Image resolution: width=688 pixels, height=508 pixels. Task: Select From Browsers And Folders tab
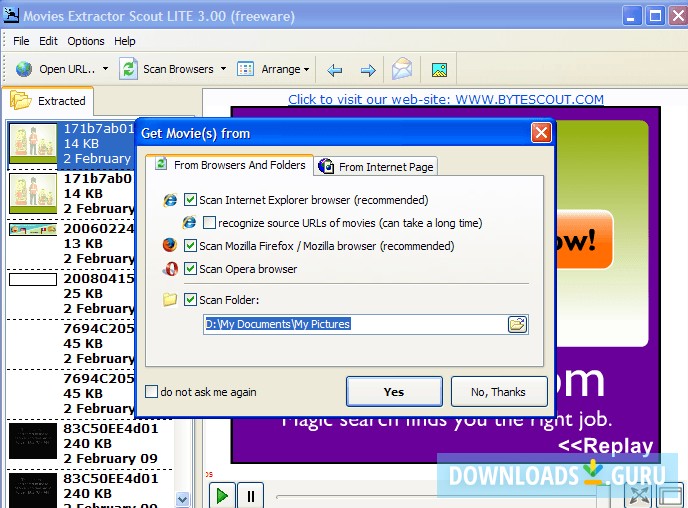coord(230,165)
